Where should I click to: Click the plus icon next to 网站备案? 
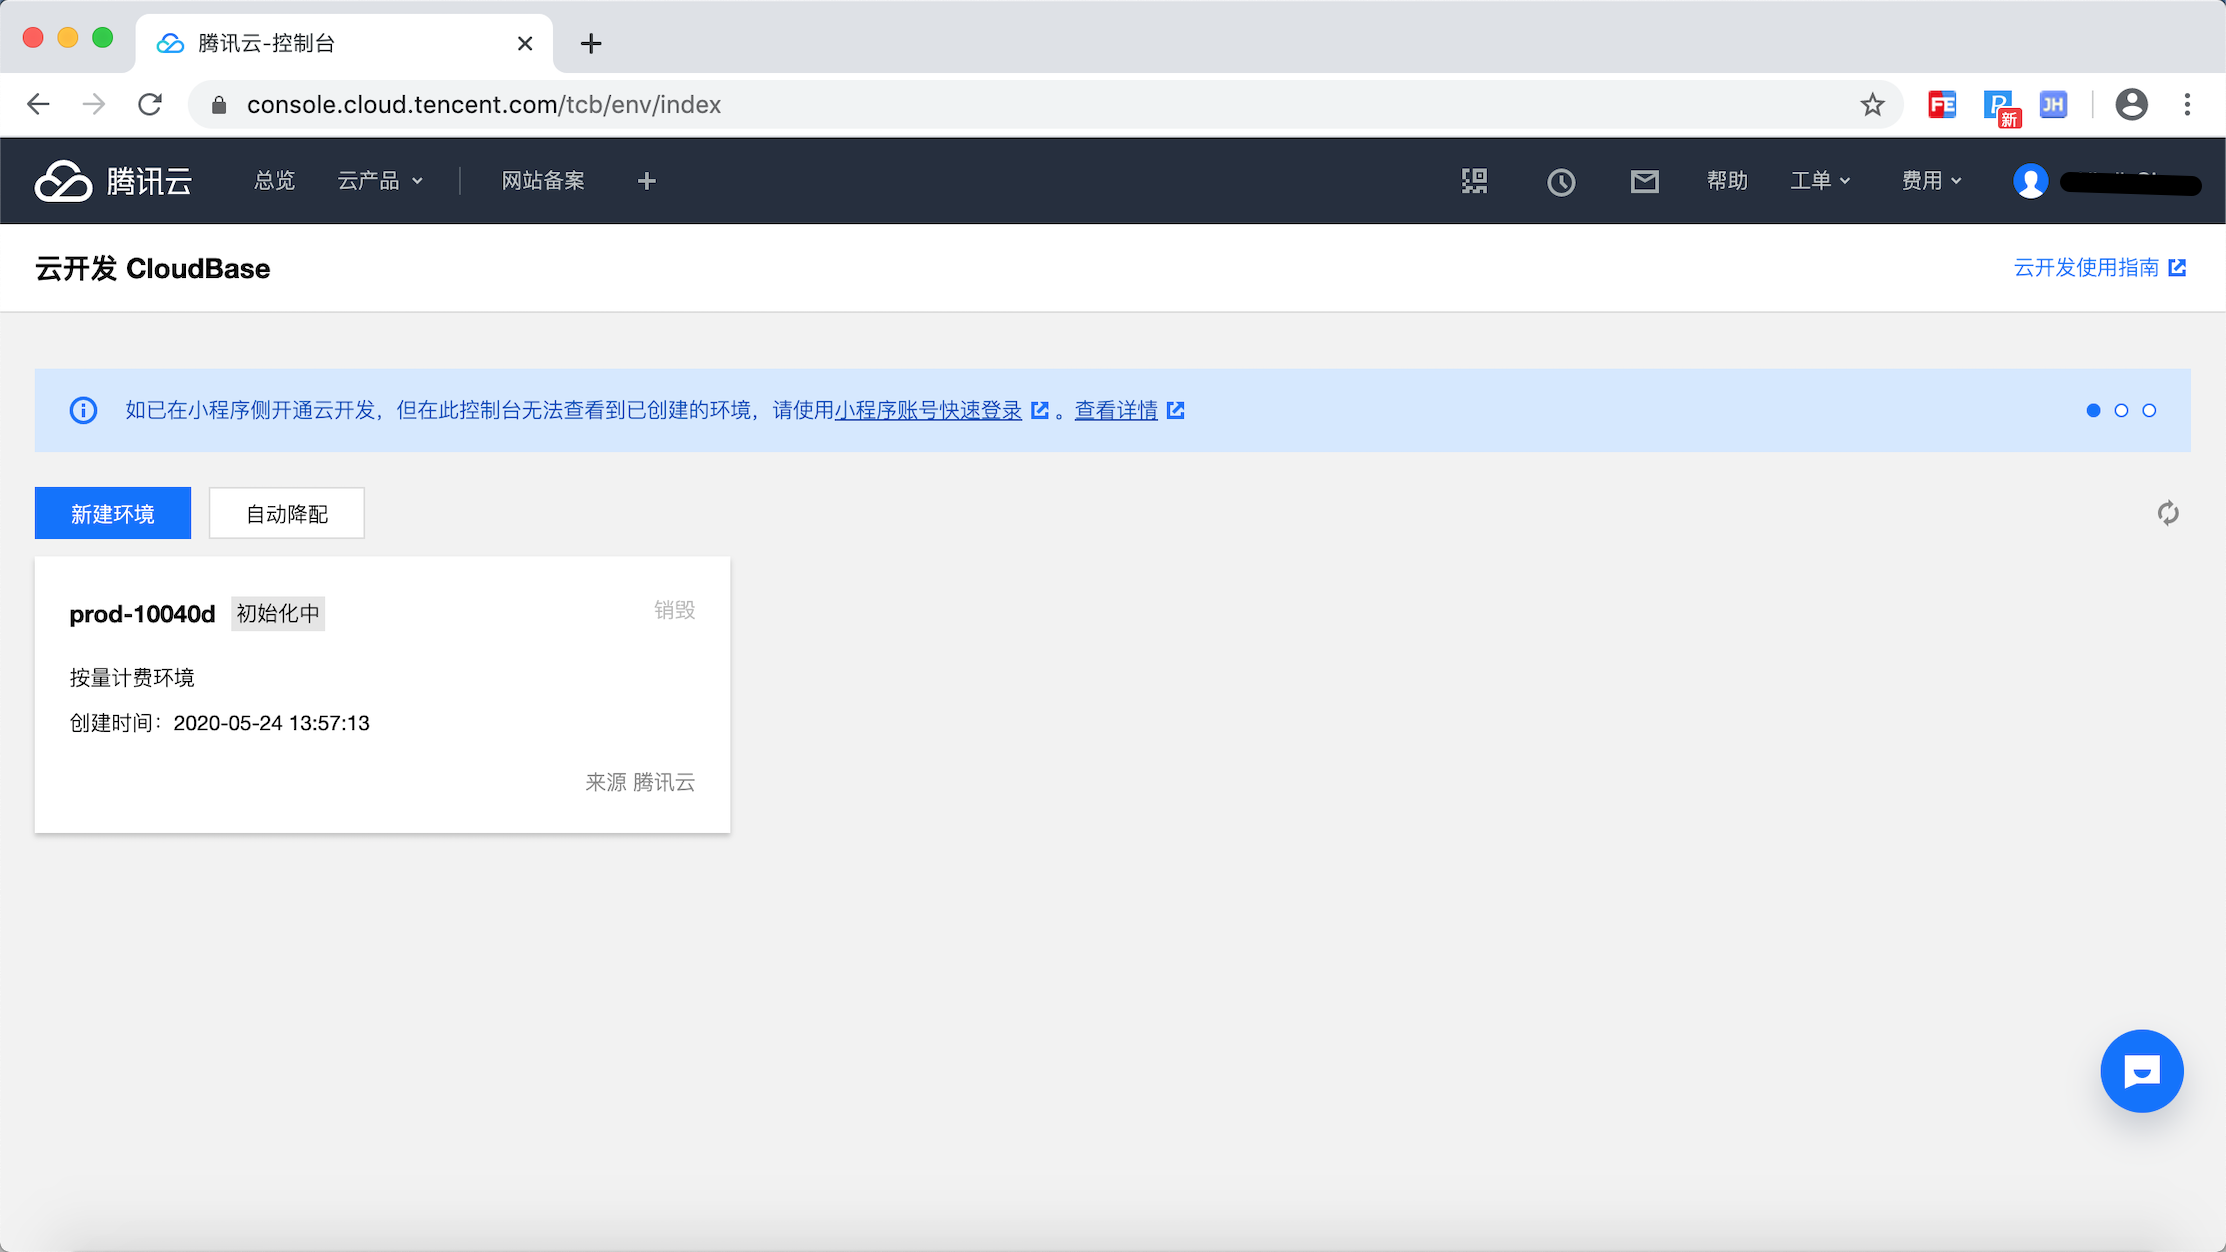click(x=647, y=181)
